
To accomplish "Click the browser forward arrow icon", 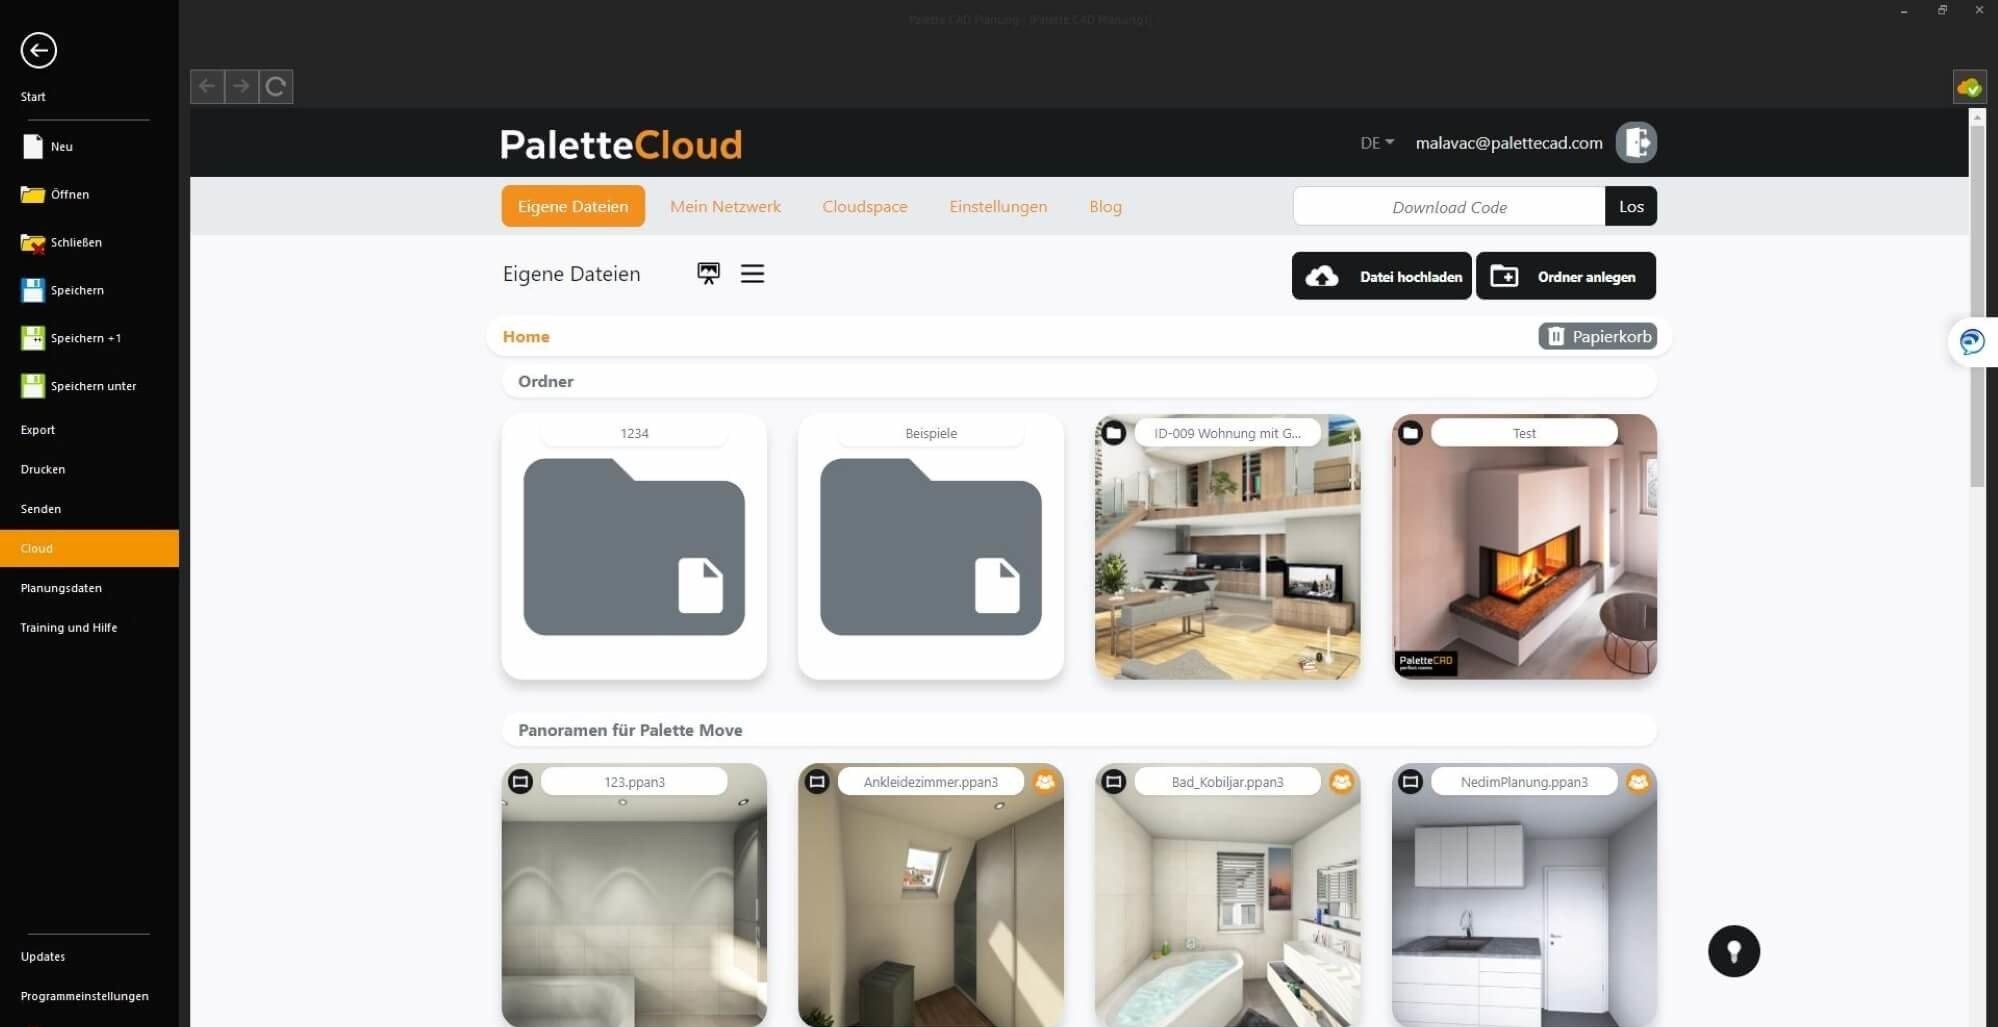I will [241, 87].
